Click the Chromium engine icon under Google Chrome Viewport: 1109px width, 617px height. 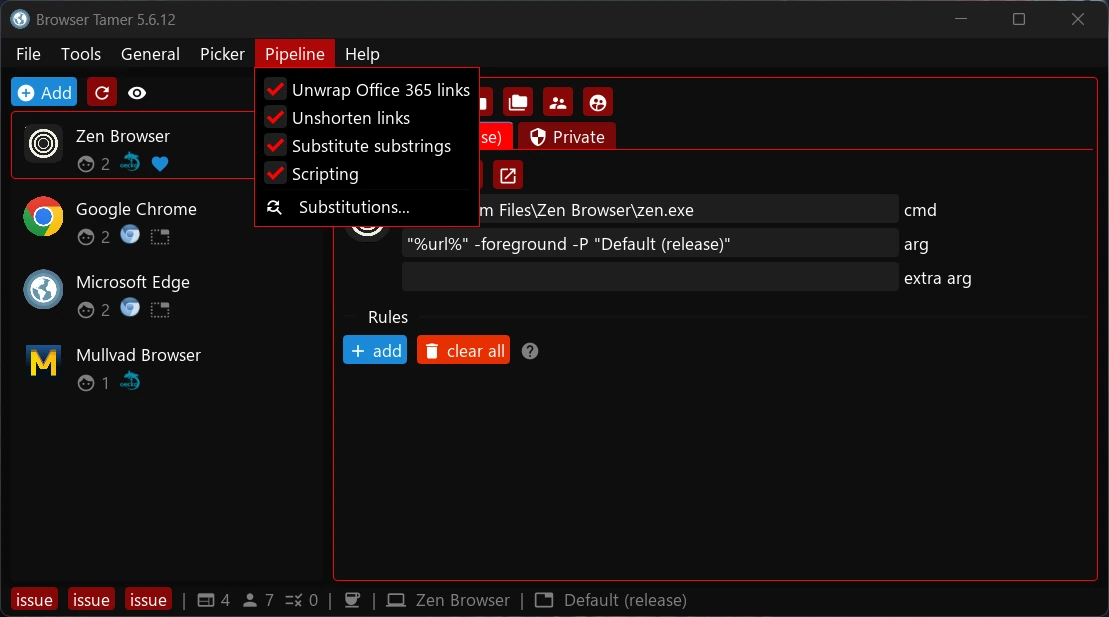pos(130,235)
